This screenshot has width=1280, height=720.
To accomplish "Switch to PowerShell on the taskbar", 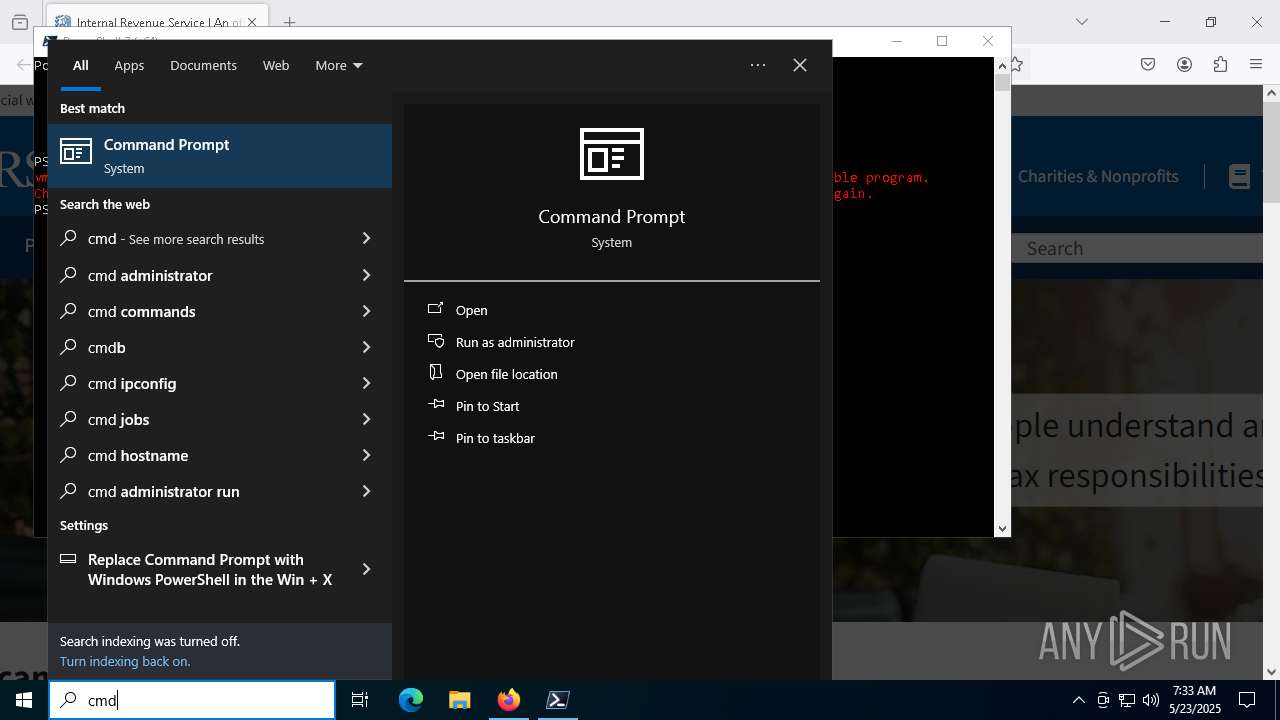I will (x=558, y=700).
